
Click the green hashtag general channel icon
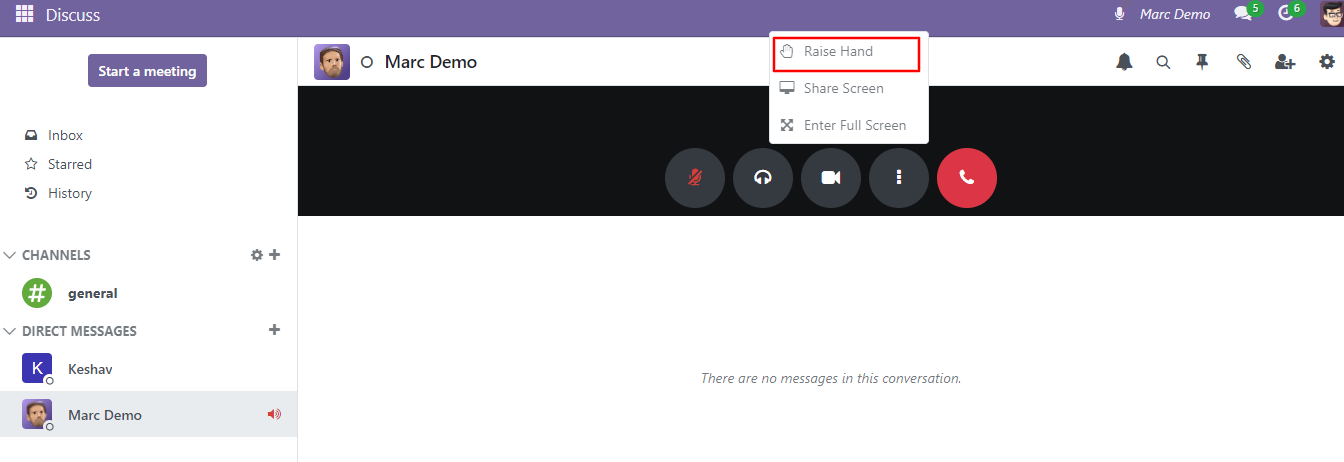[37, 293]
